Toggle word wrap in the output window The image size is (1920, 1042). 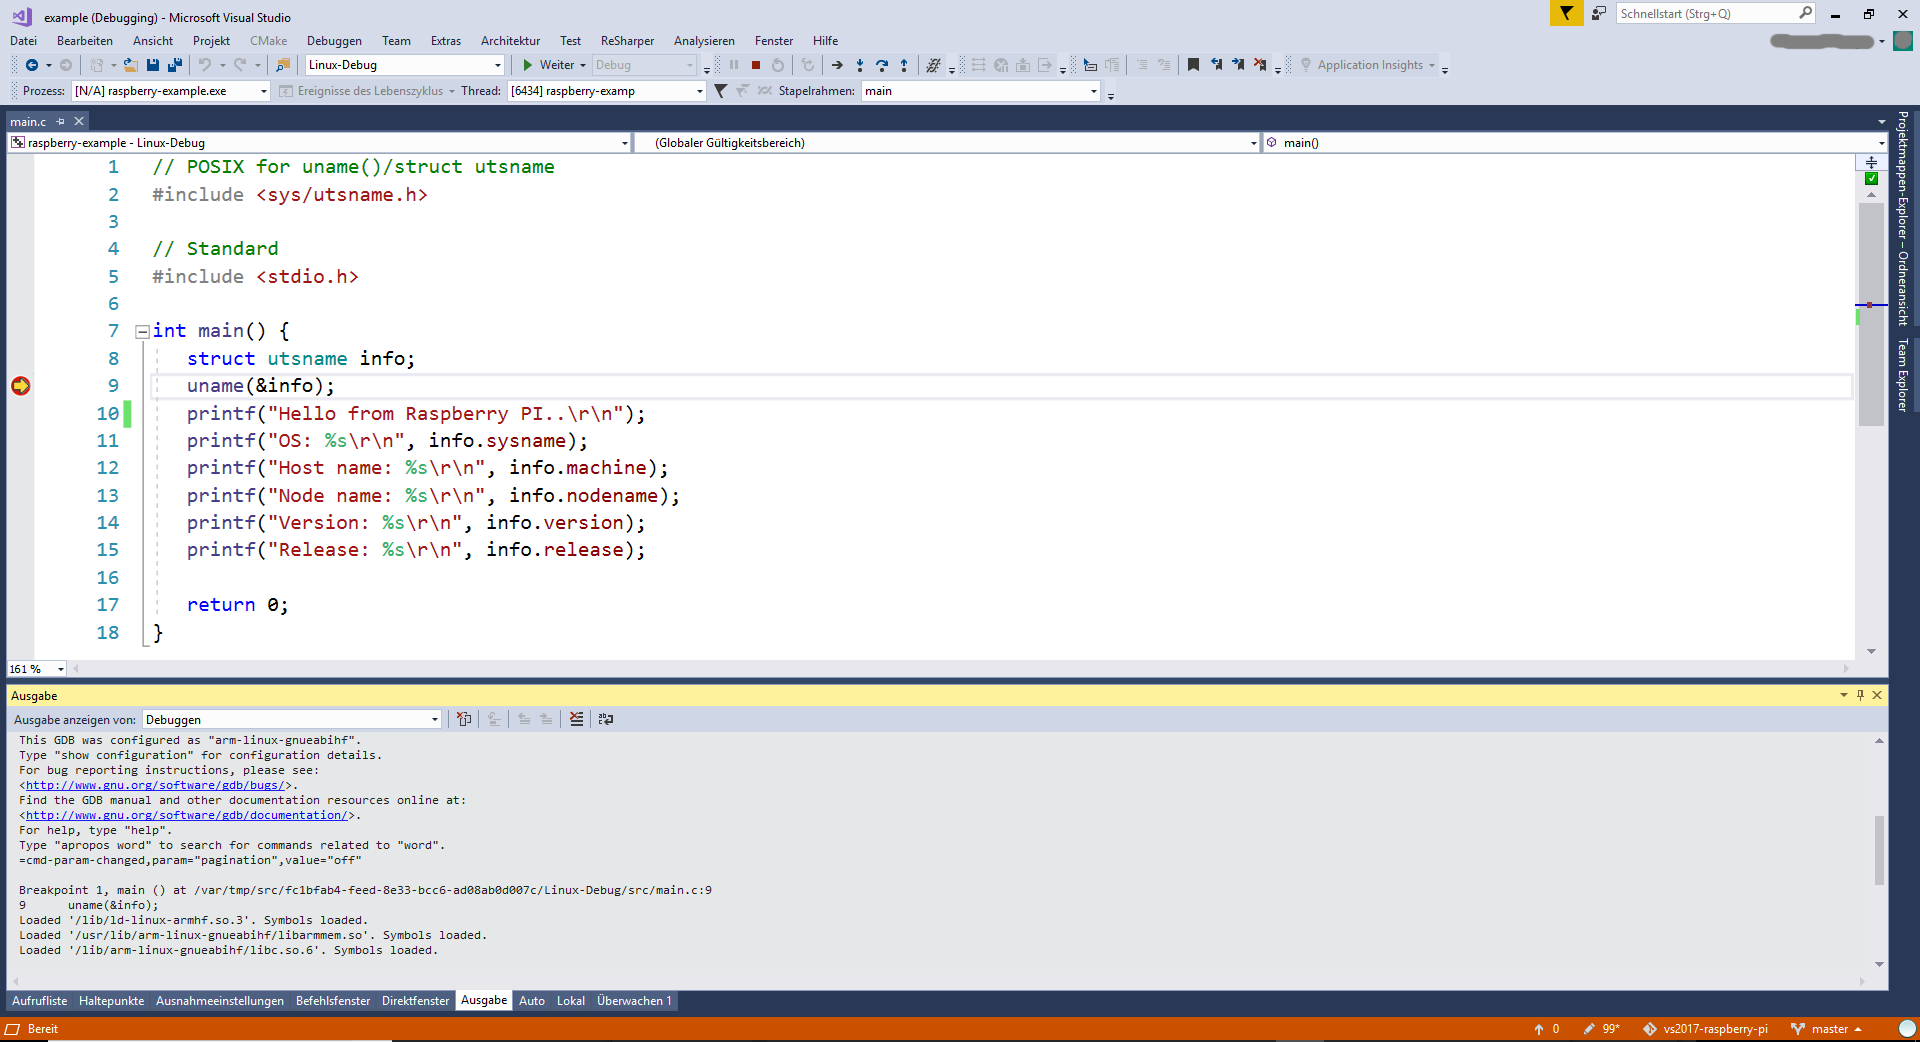click(x=605, y=719)
